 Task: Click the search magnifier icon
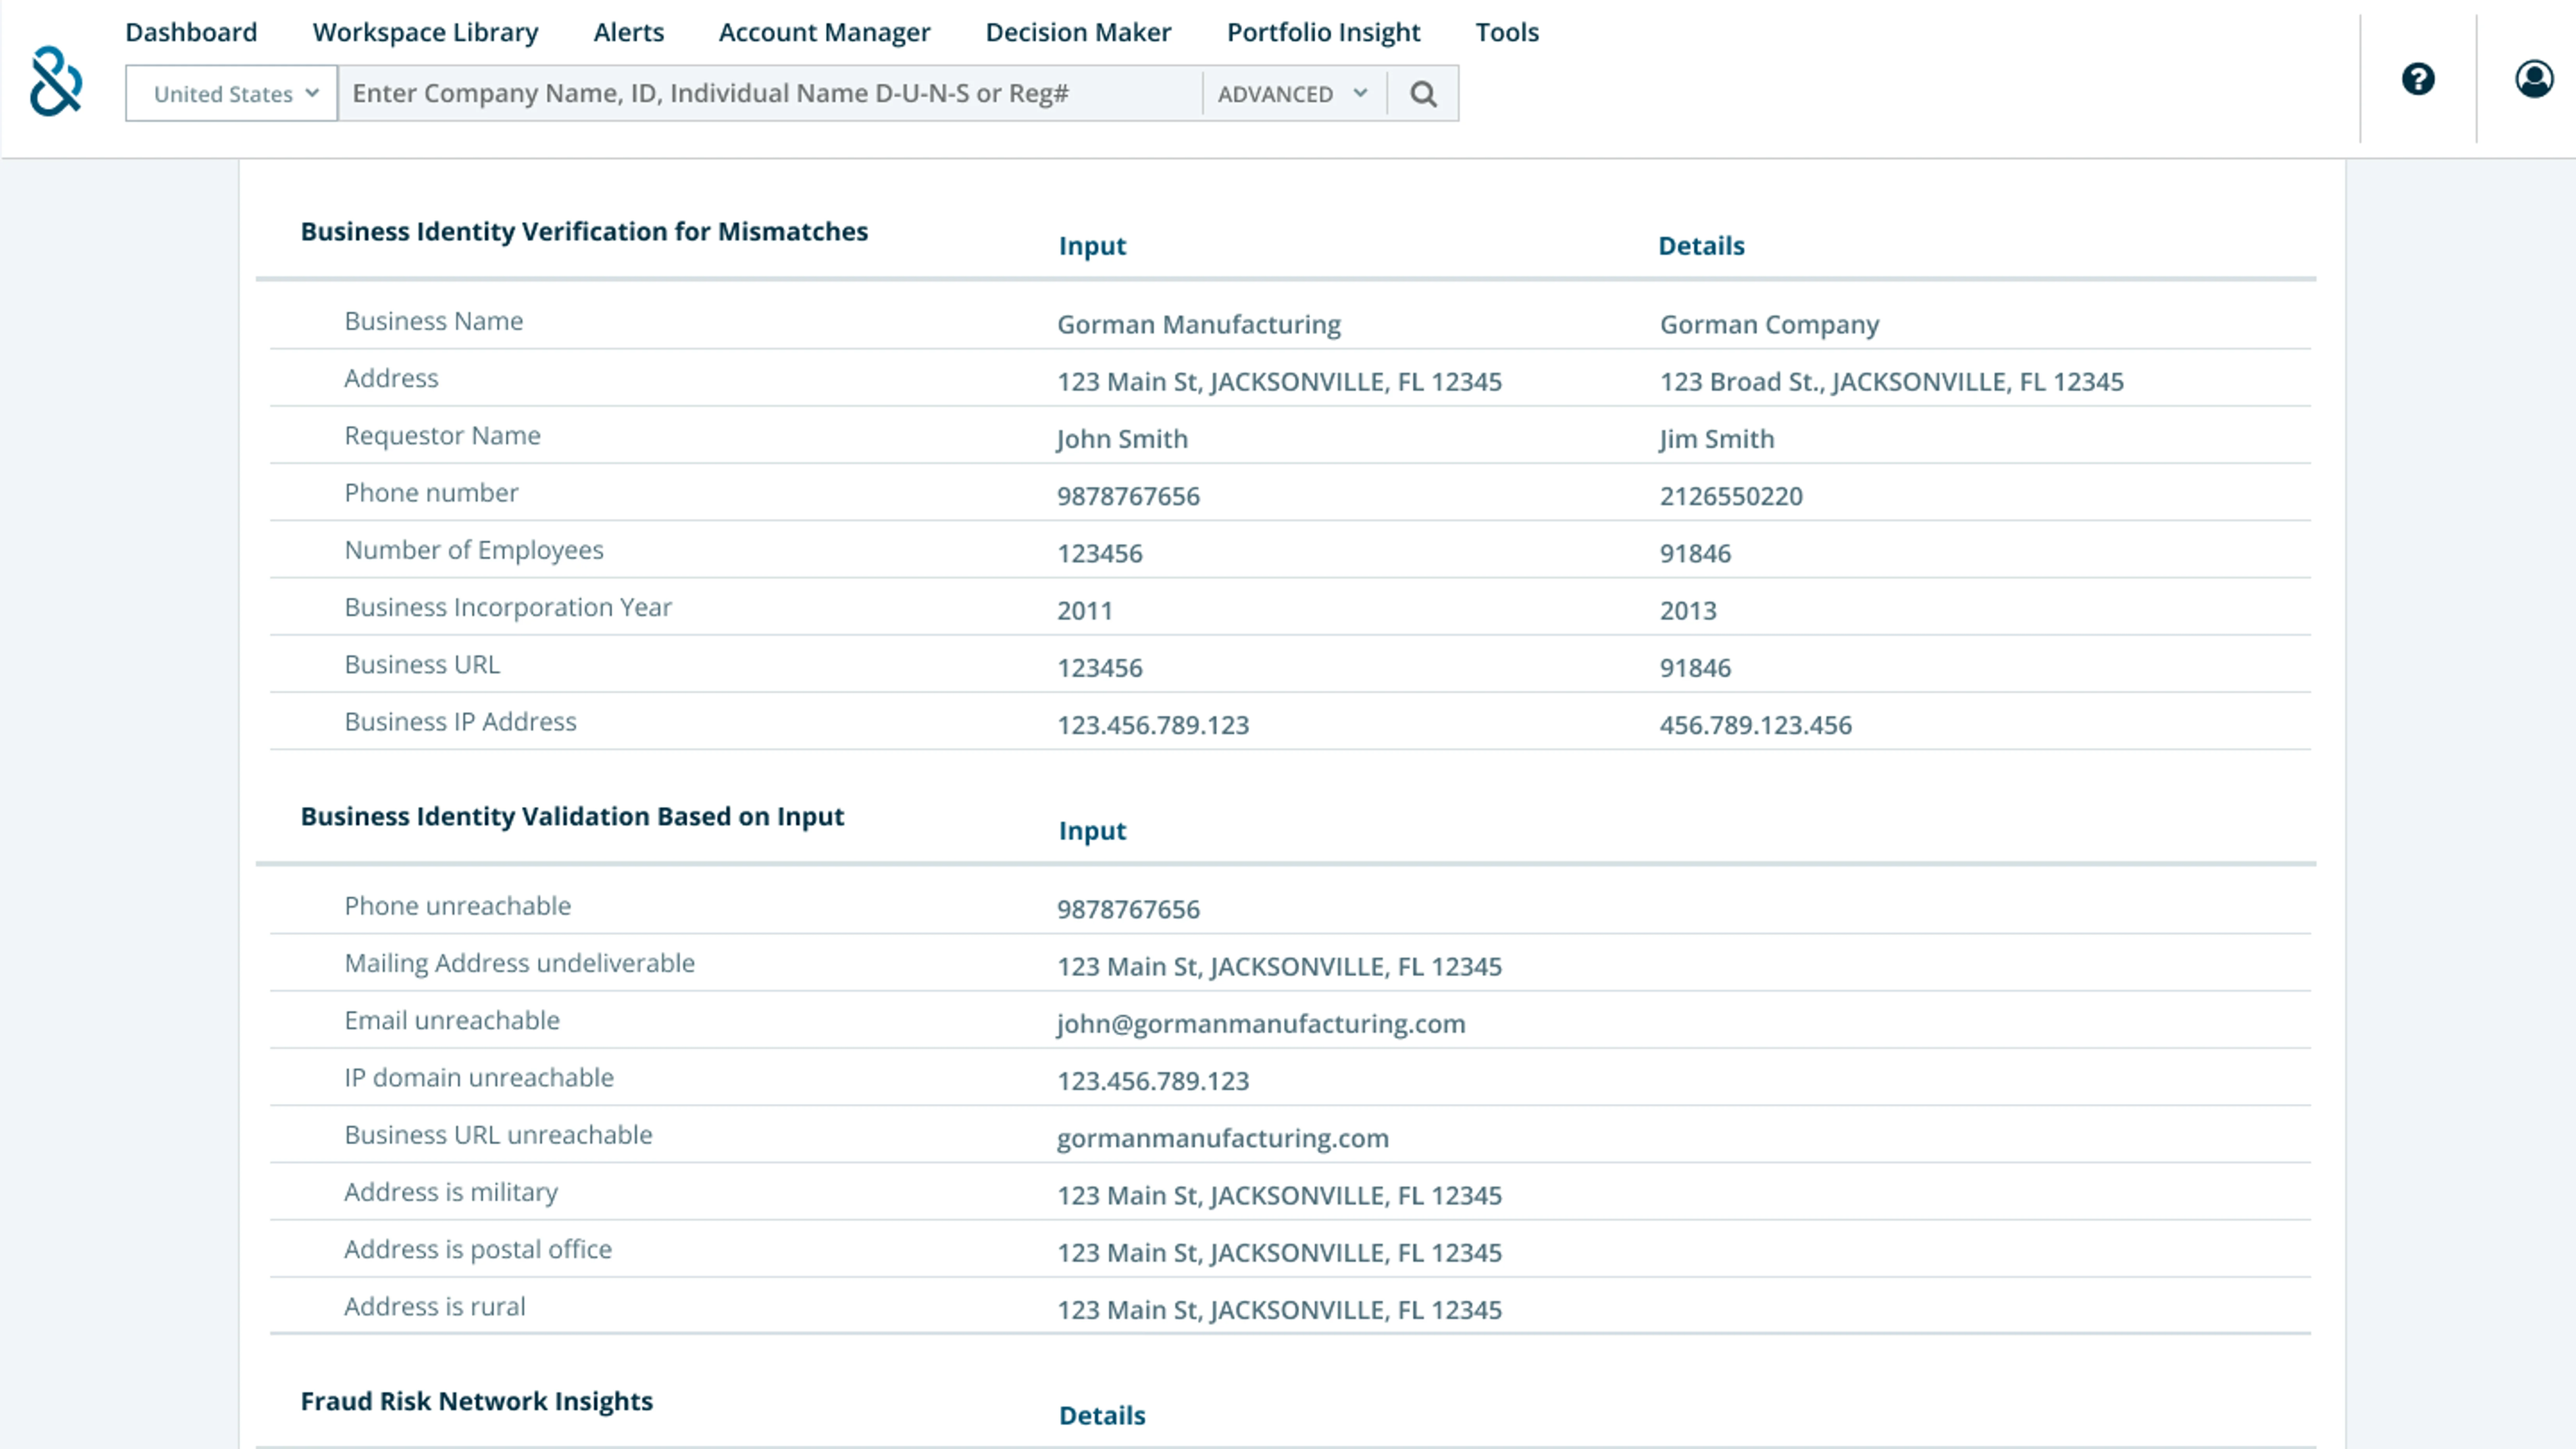coord(1423,94)
